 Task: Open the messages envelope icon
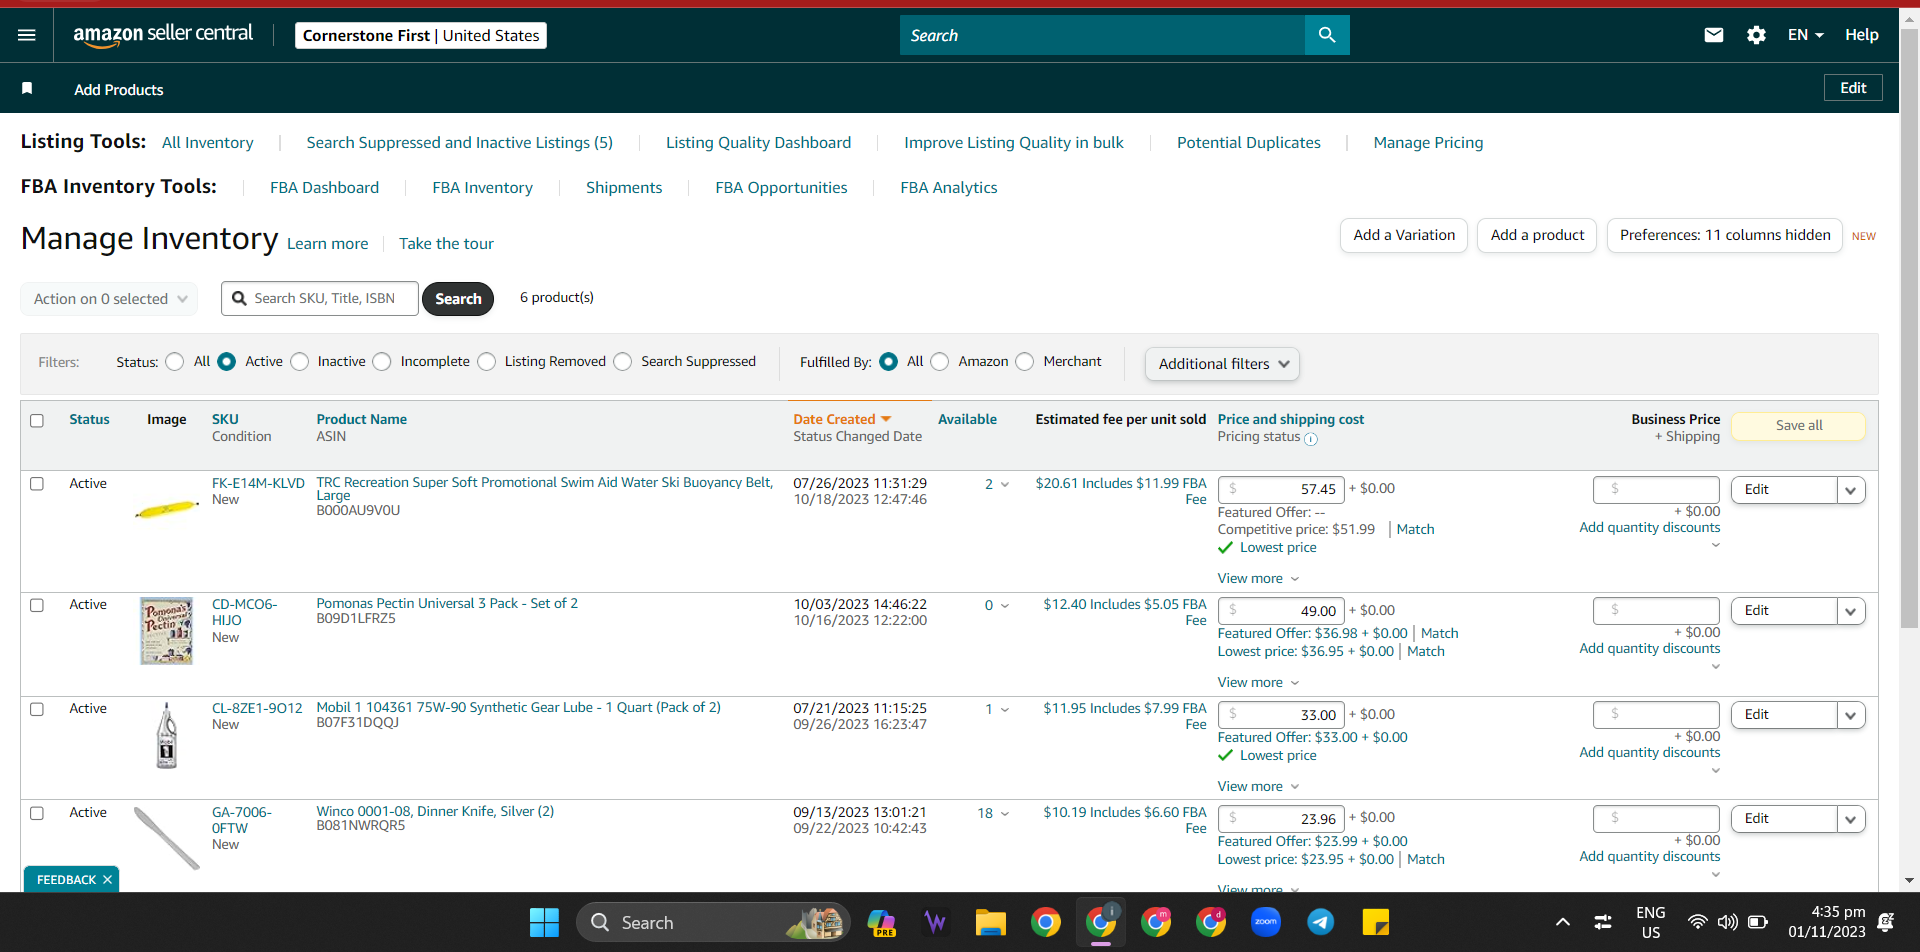pyautogui.click(x=1714, y=35)
